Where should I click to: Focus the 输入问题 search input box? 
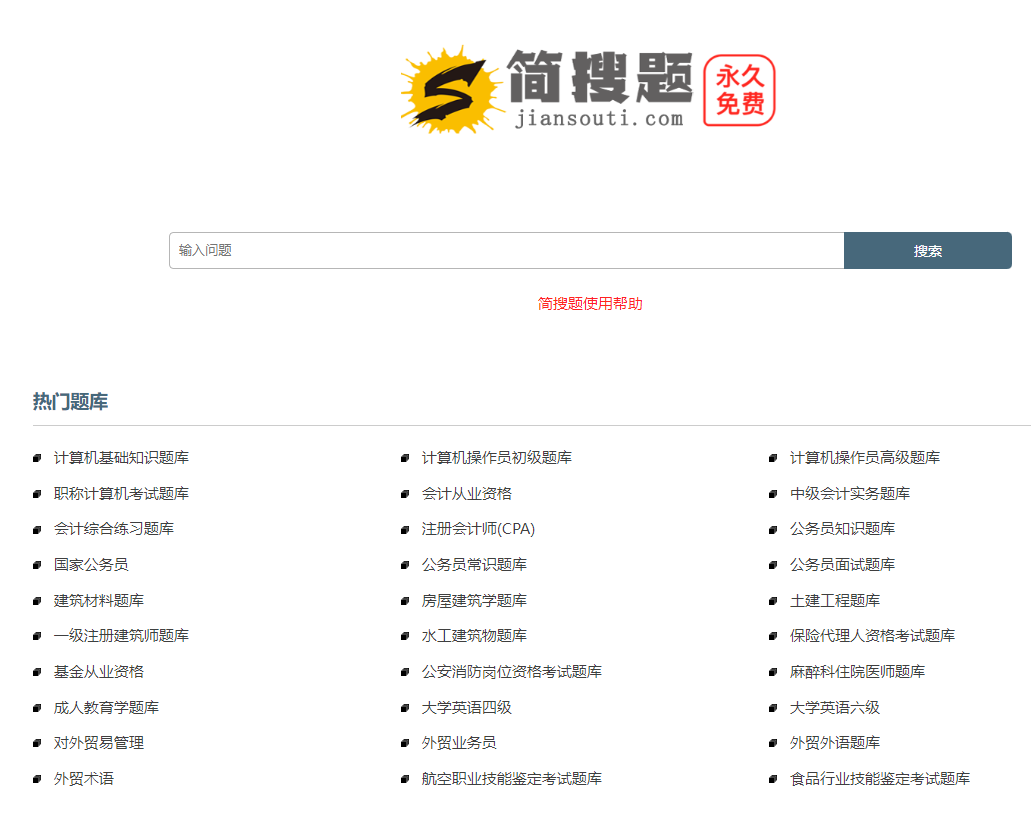pos(506,250)
